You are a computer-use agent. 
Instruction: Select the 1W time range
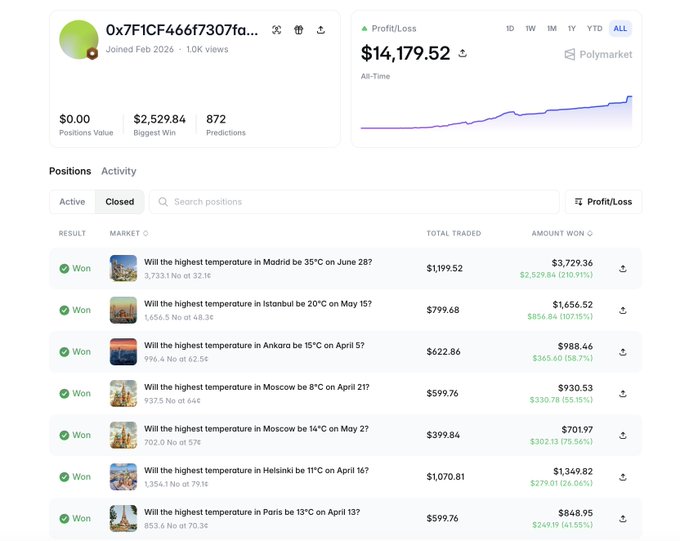click(x=530, y=28)
